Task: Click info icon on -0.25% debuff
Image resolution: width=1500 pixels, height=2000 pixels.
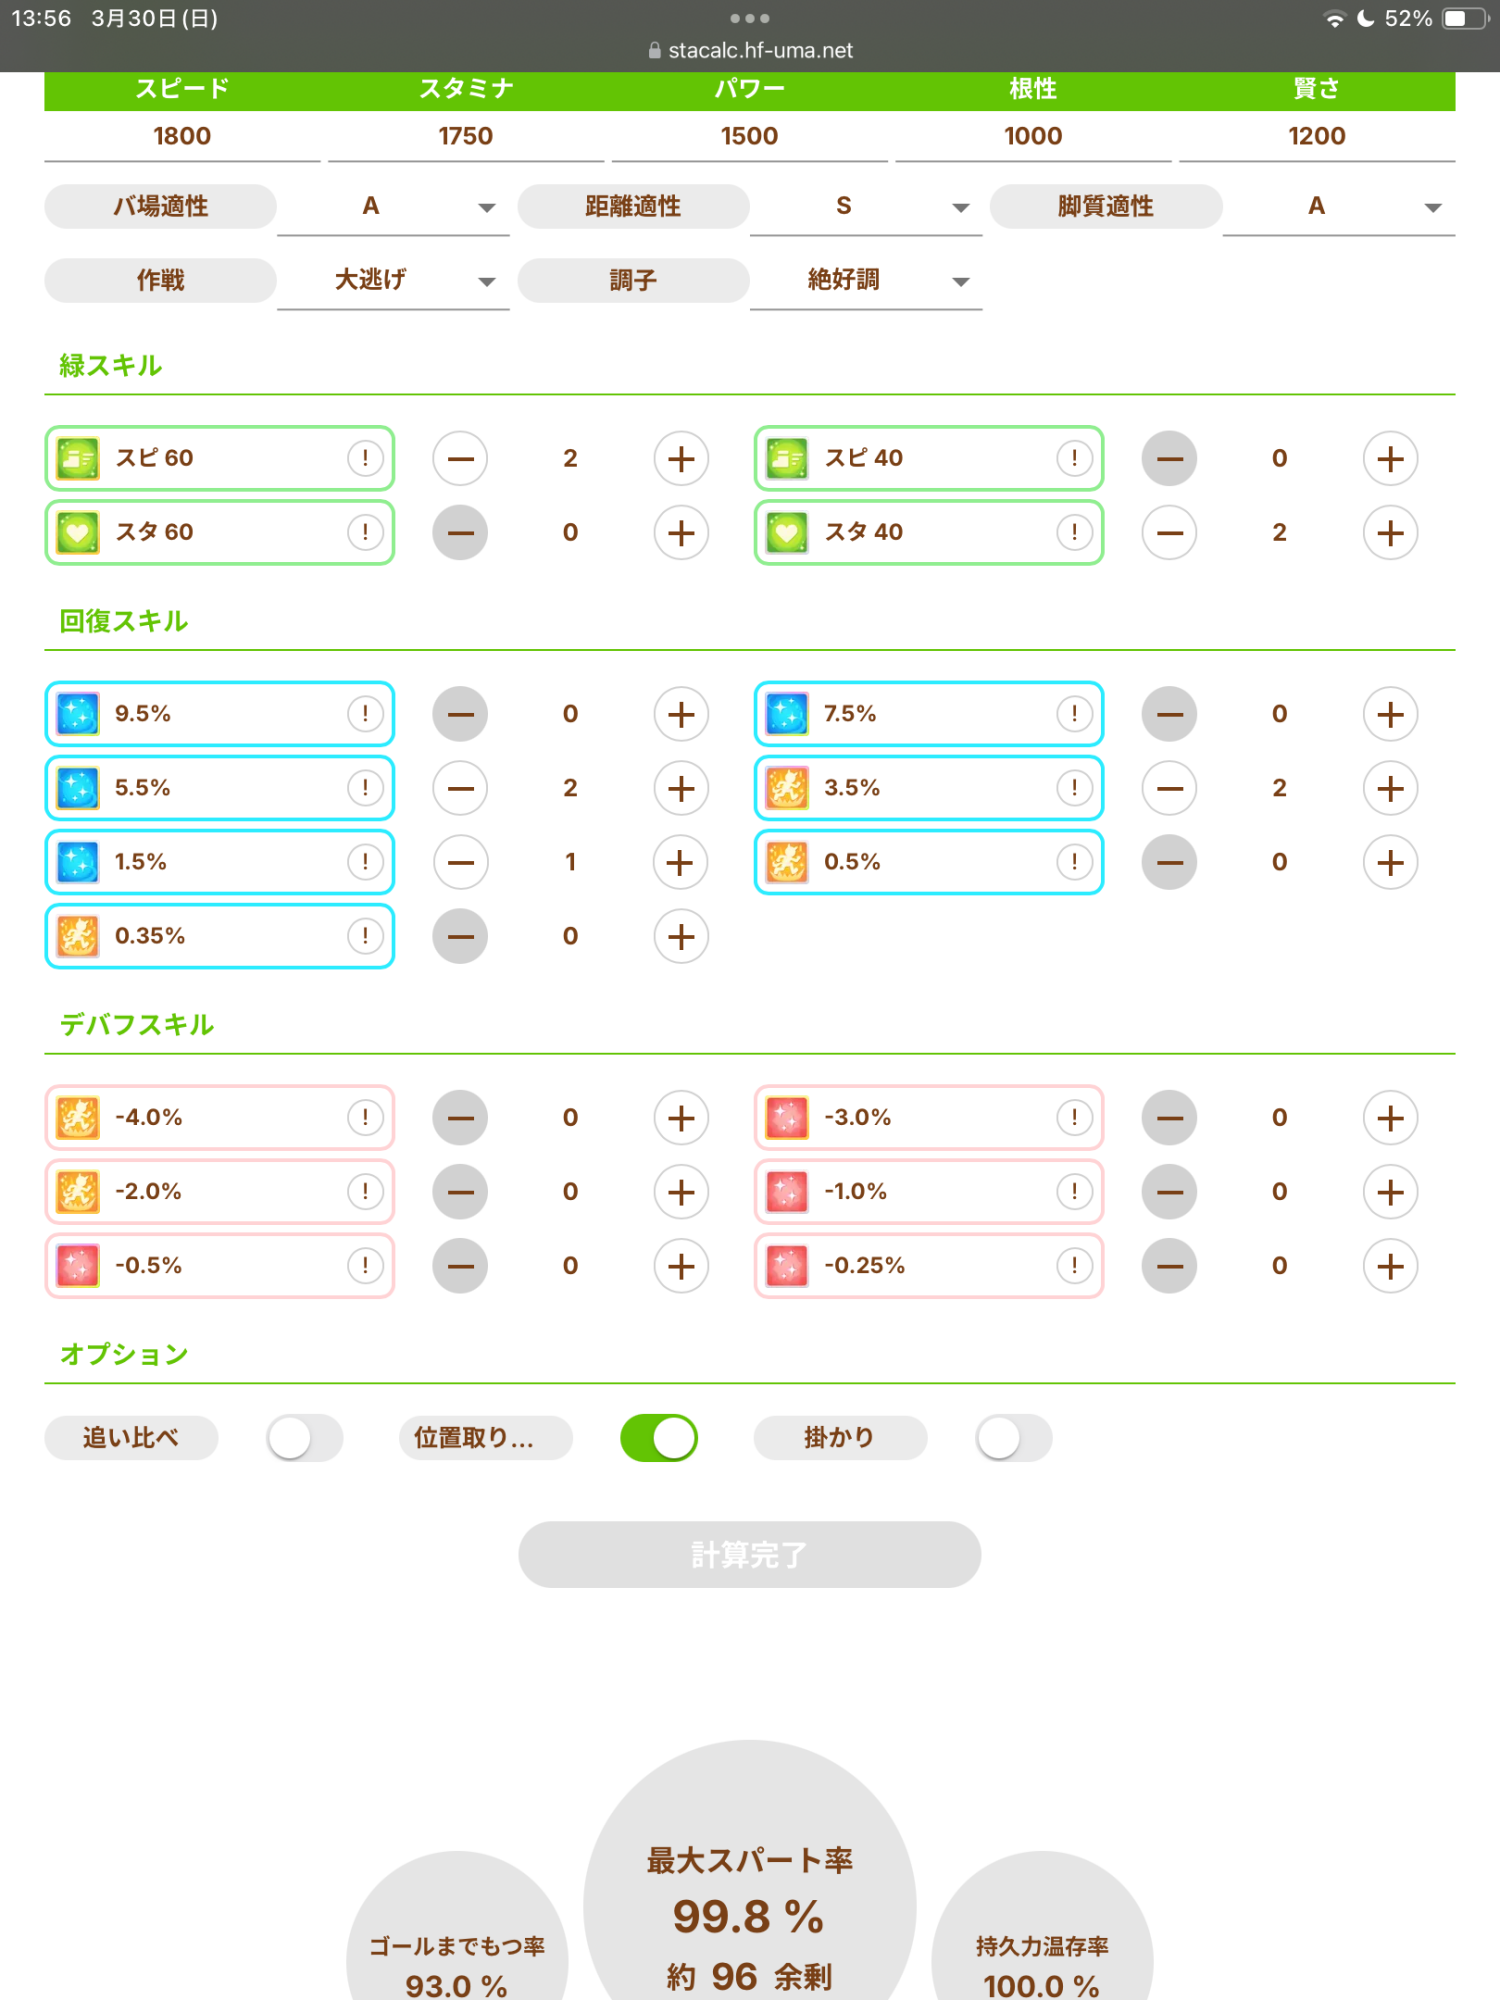Action: tap(1075, 1266)
